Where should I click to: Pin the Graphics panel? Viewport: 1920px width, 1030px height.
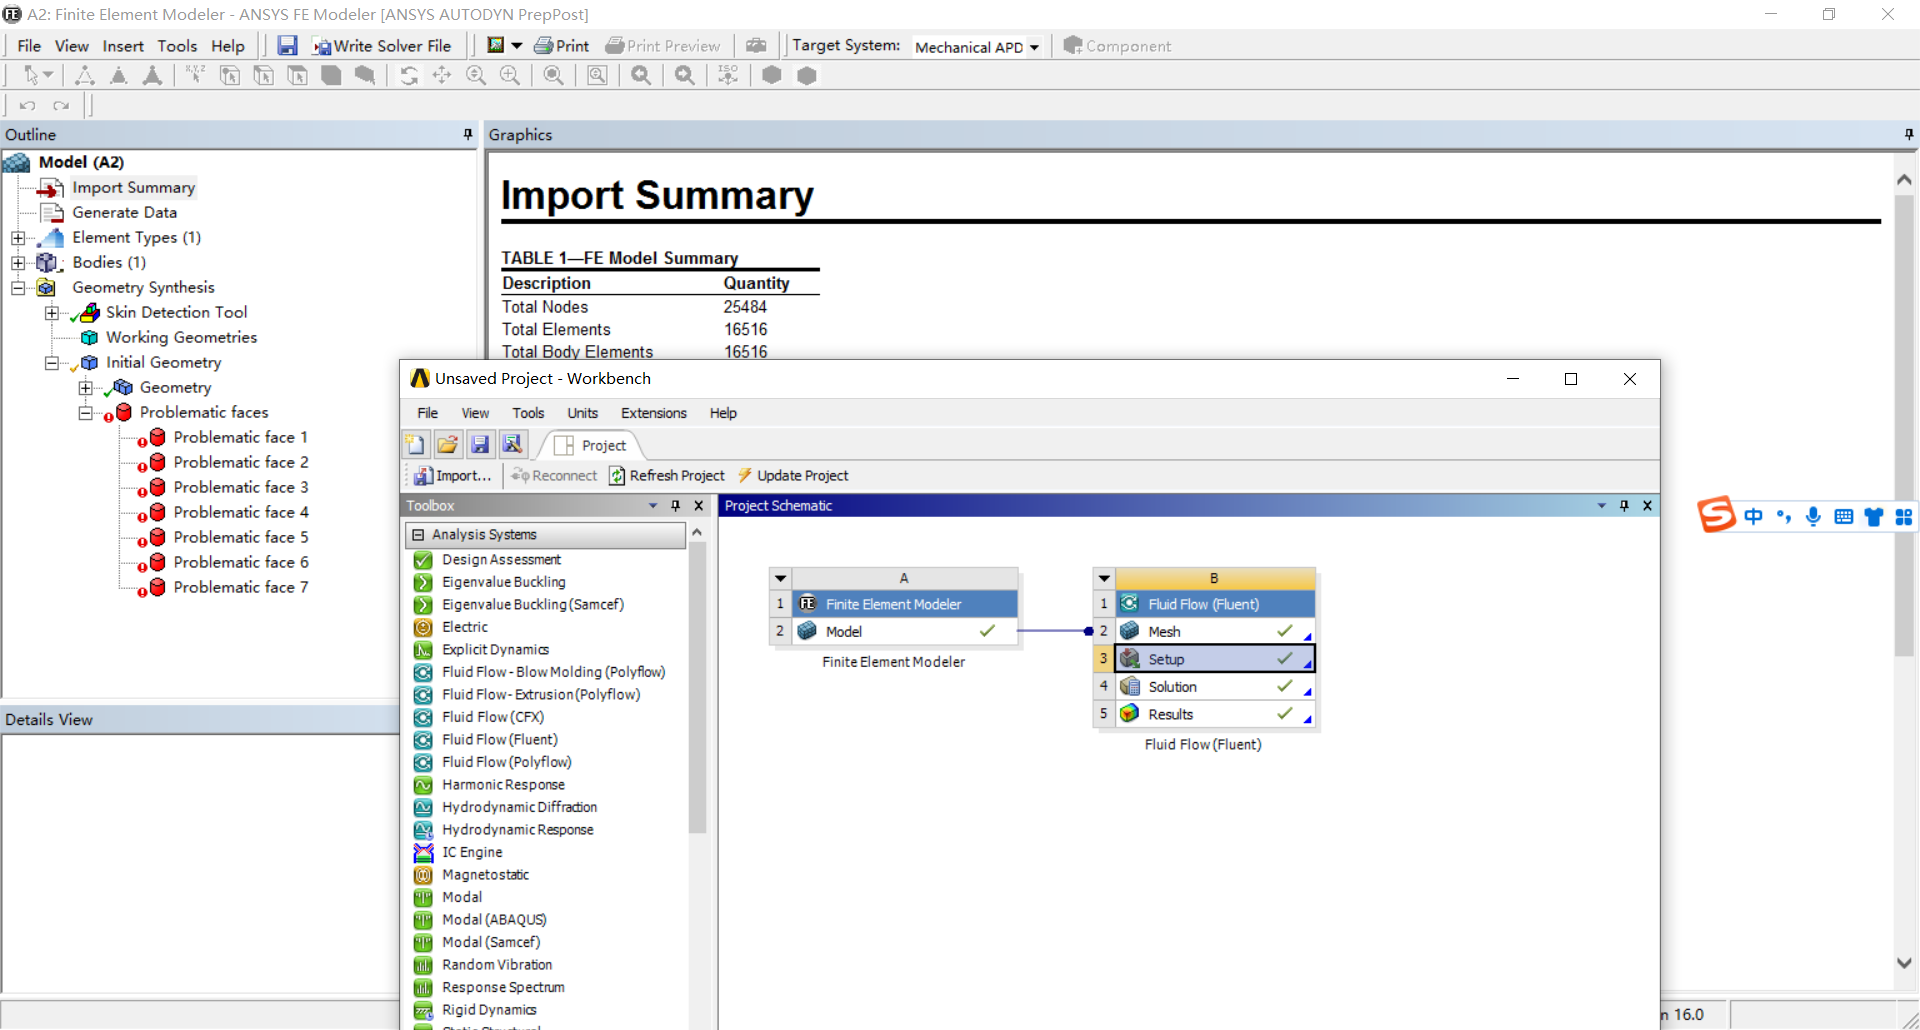click(x=1909, y=134)
